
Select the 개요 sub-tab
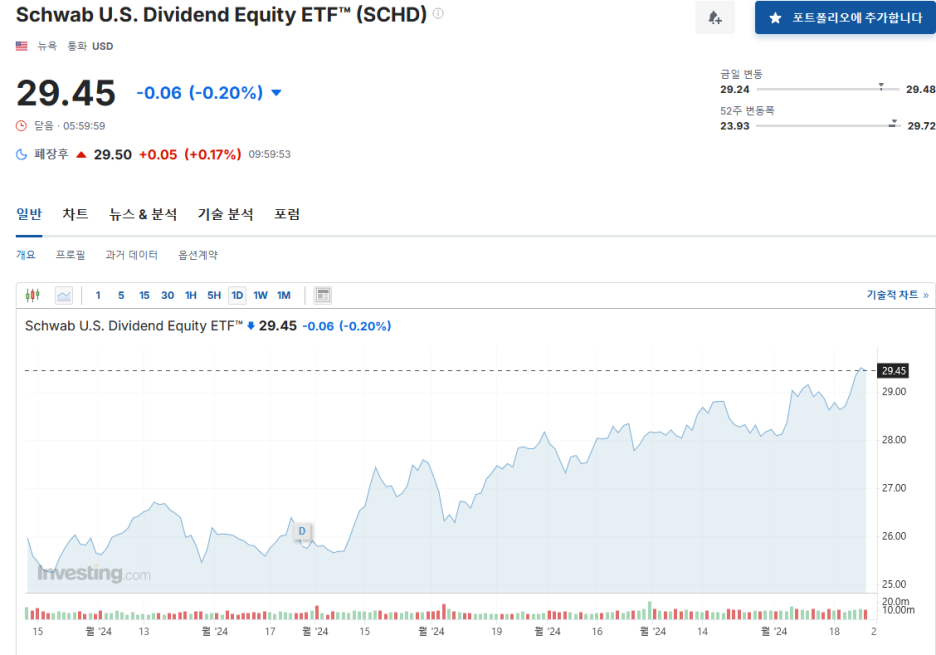26,255
